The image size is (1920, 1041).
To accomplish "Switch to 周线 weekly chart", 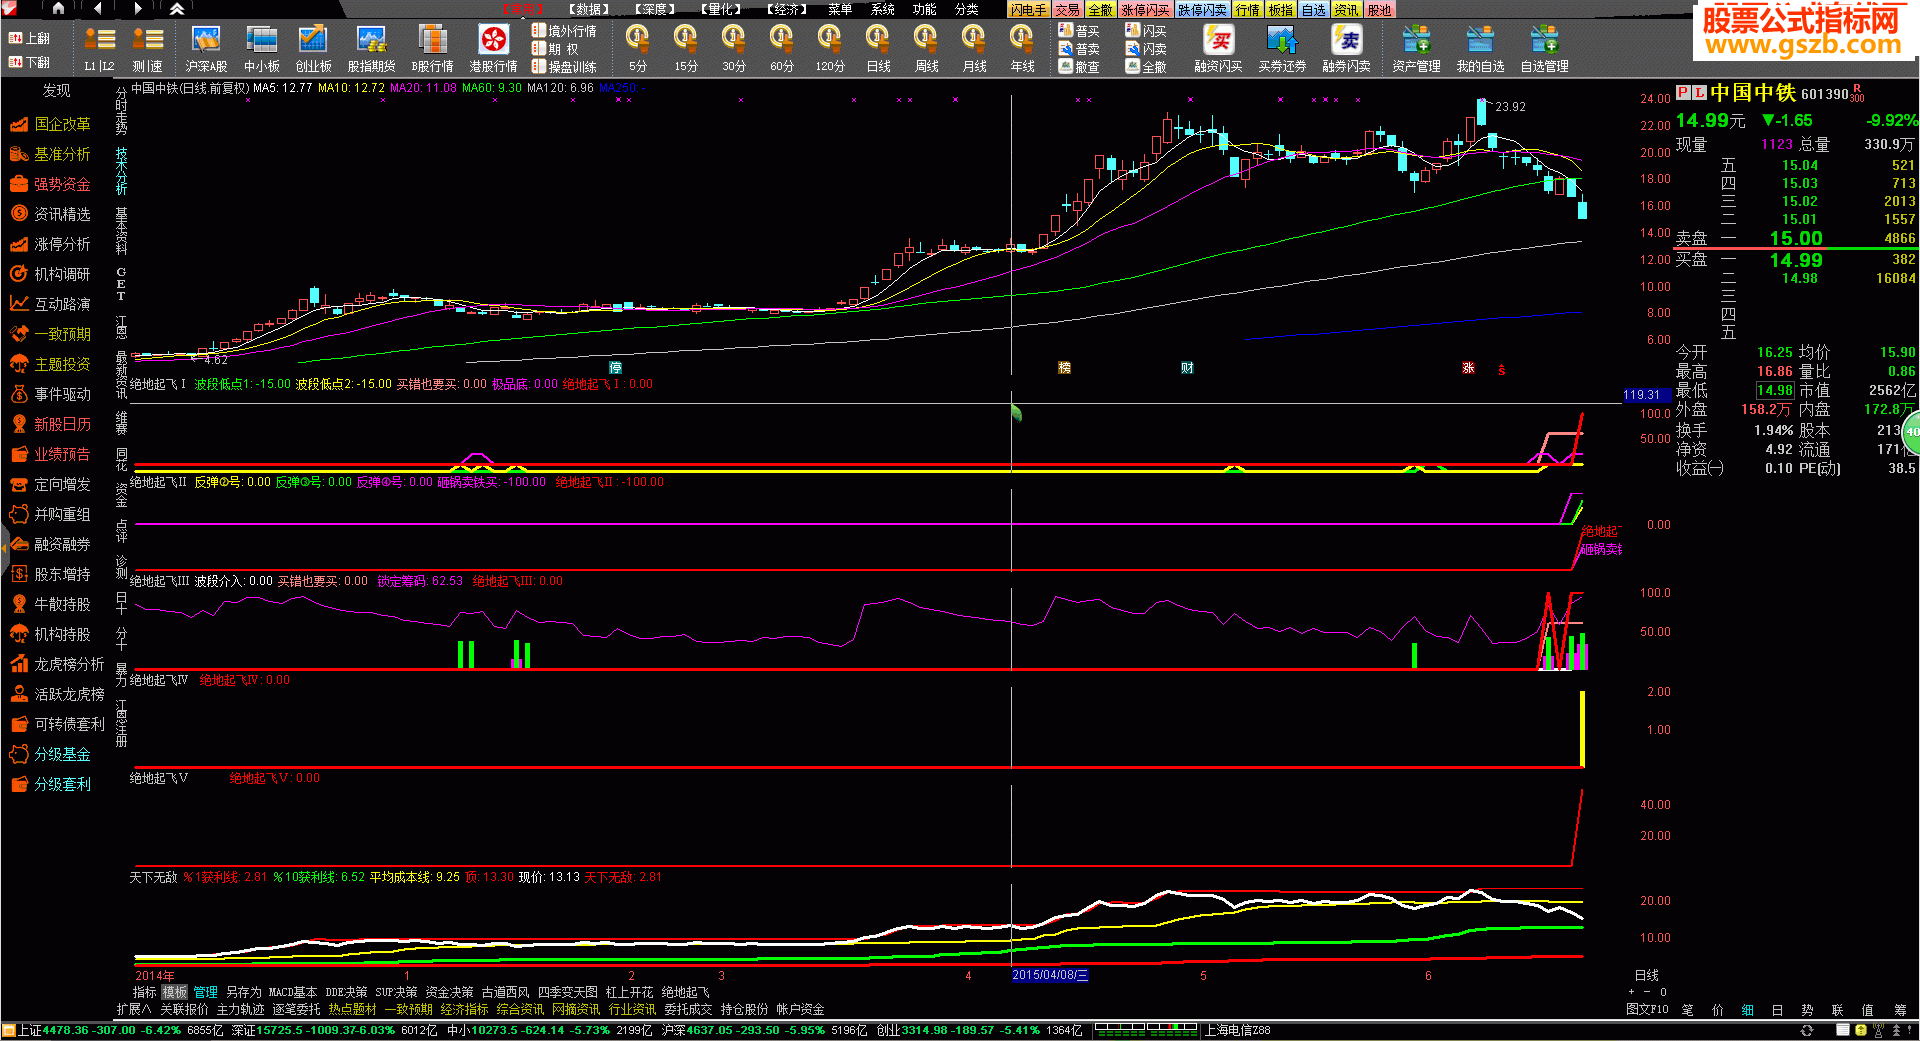I will click(925, 49).
